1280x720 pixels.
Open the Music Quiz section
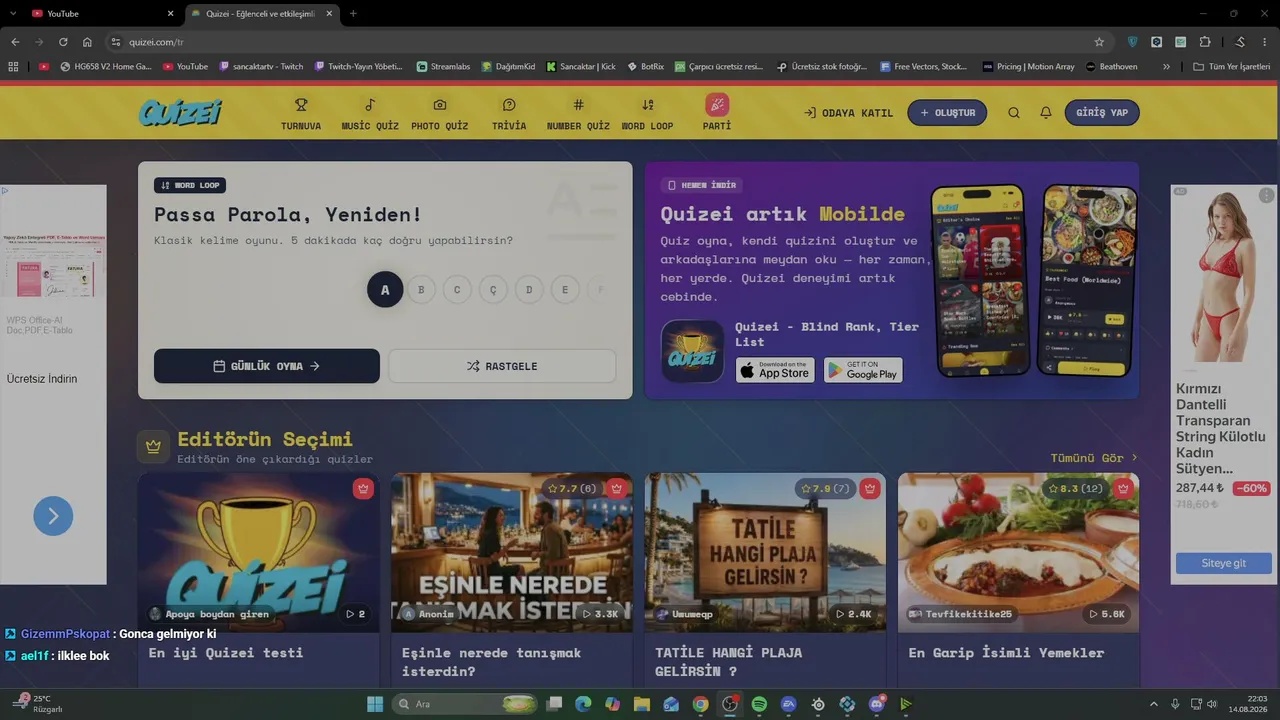[x=370, y=113]
